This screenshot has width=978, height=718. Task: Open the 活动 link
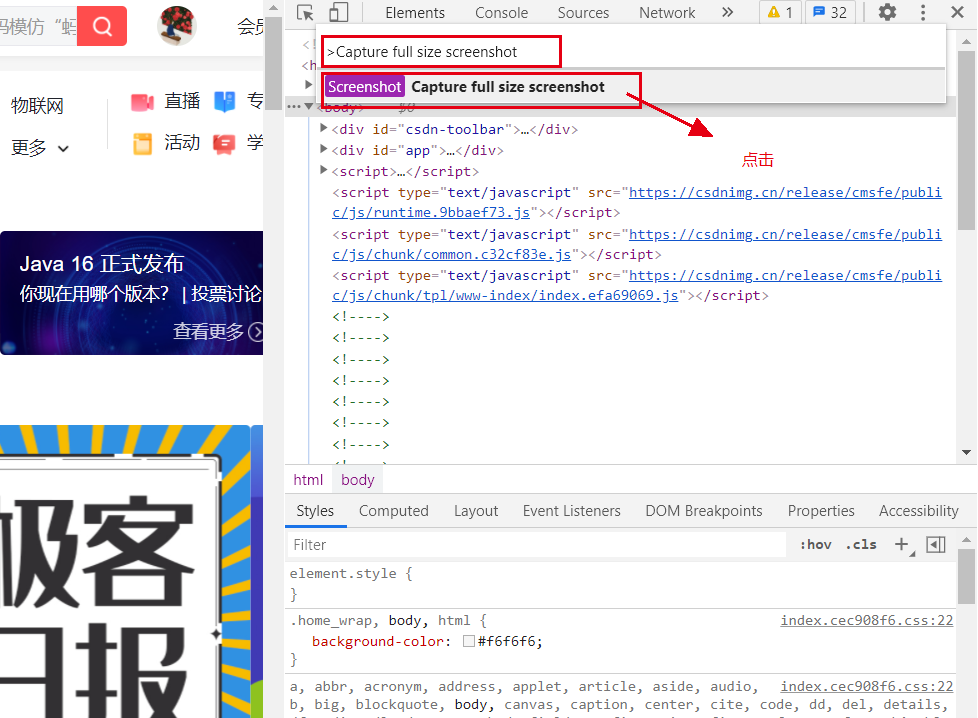pos(182,143)
